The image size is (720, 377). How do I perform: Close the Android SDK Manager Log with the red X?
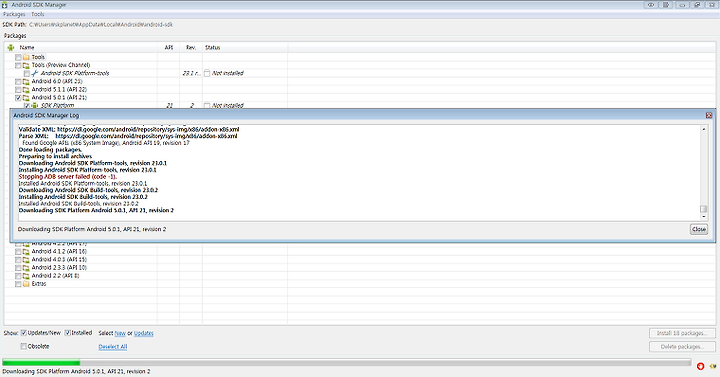click(x=709, y=115)
